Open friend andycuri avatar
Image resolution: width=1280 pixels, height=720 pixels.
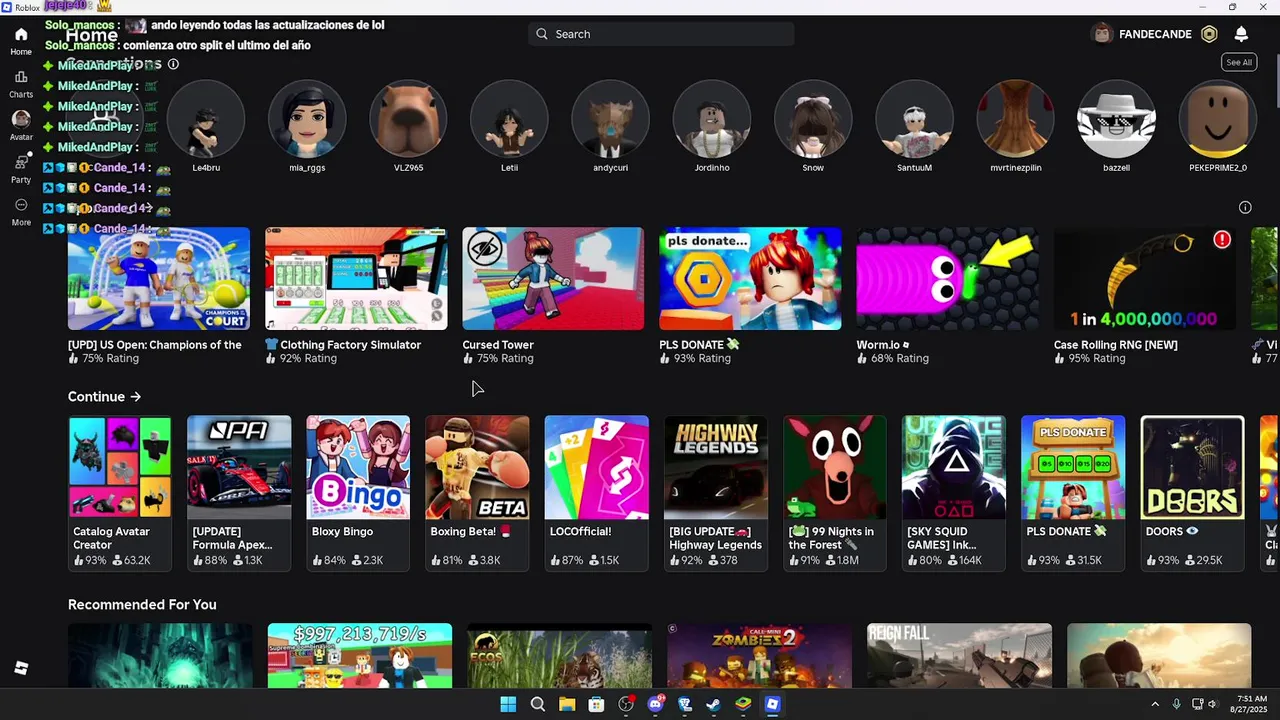(x=610, y=119)
